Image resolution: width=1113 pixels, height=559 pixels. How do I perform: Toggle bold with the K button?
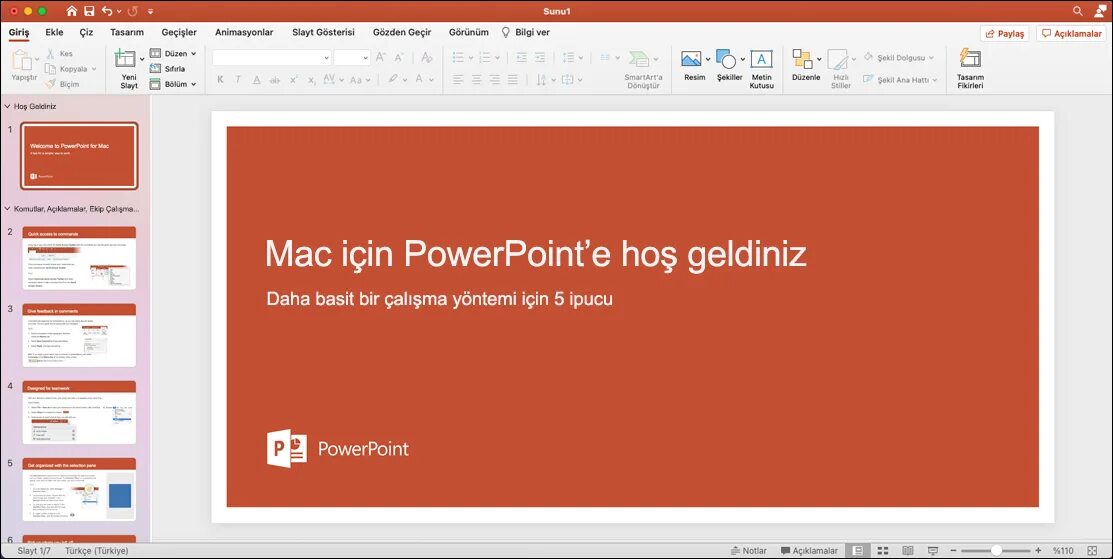pos(220,79)
